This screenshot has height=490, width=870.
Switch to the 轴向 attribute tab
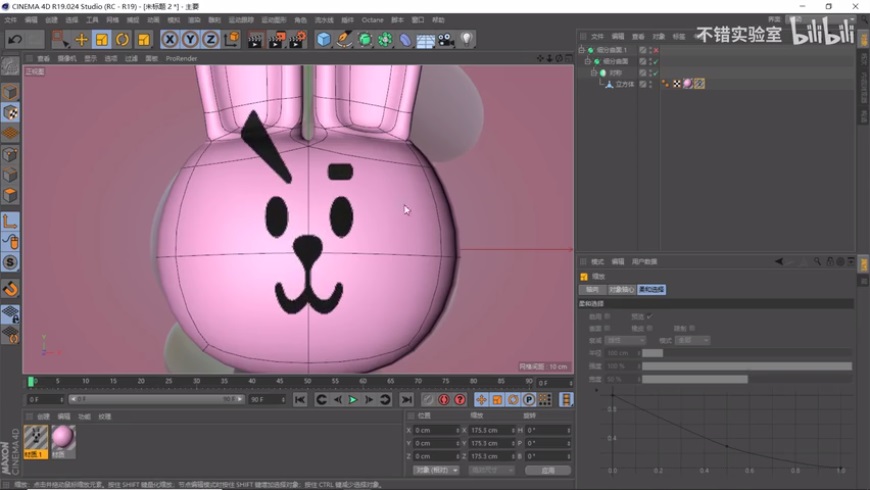coord(592,290)
